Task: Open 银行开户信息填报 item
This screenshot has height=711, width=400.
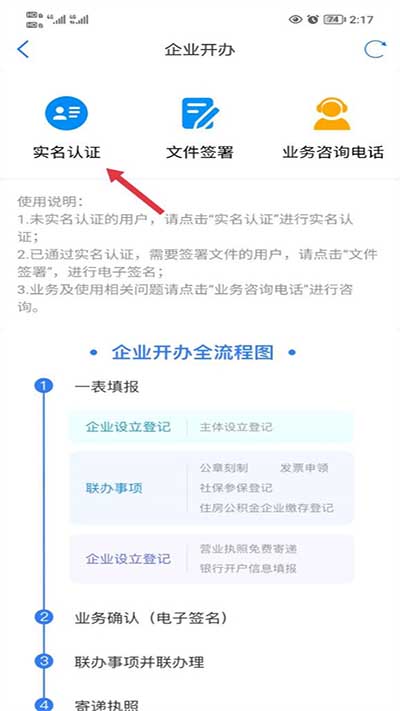Action: [x=248, y=568]
